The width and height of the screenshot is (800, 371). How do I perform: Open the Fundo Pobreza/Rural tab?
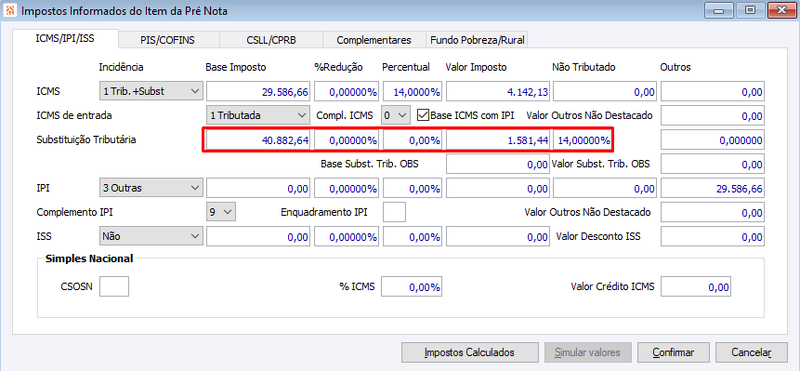pos(477,40)
